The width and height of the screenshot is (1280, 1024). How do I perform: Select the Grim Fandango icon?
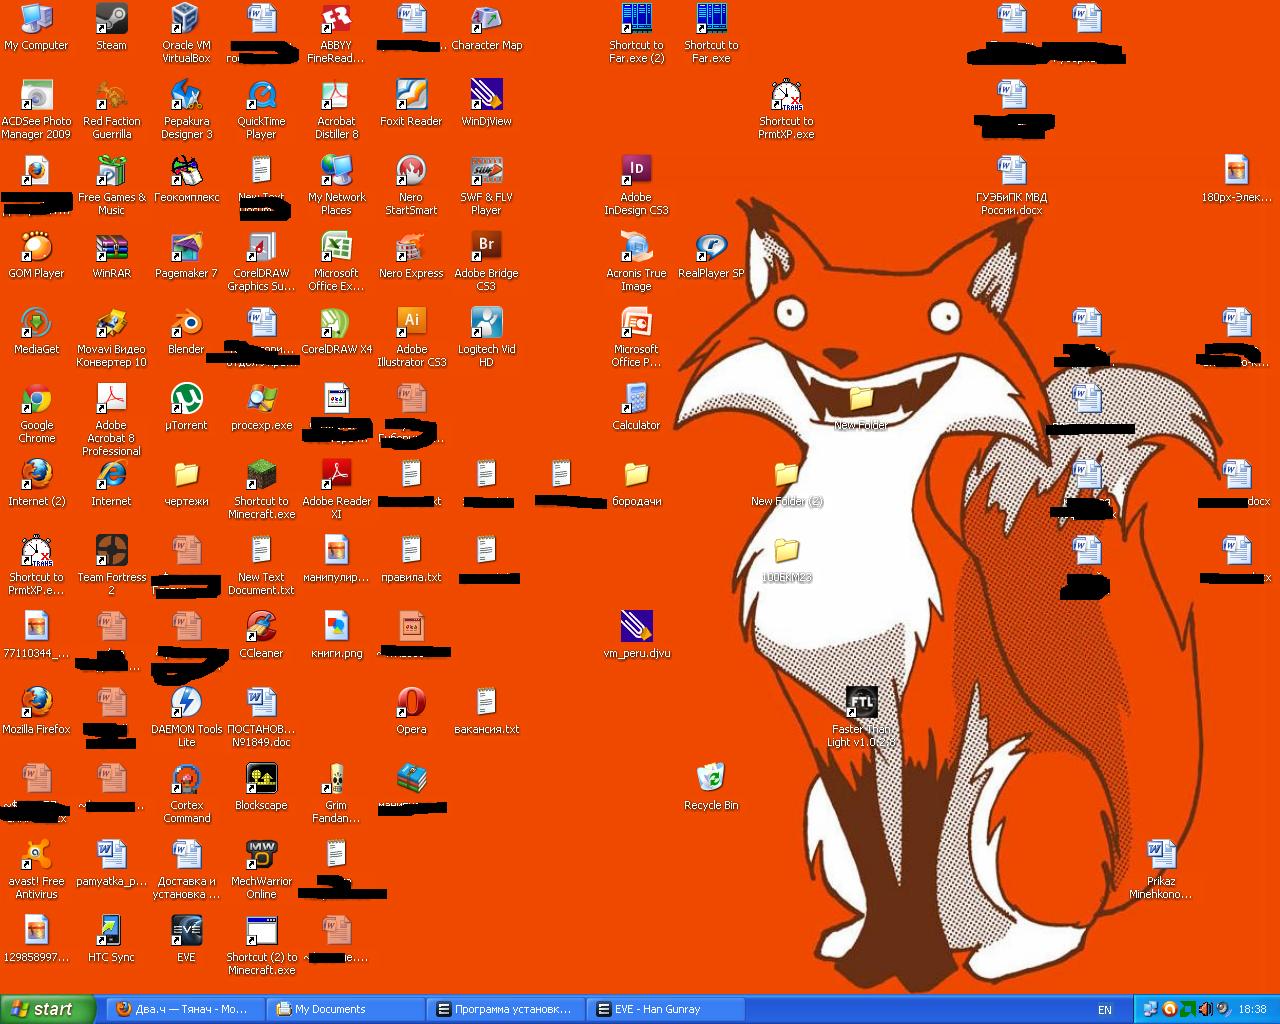(336, 794)
